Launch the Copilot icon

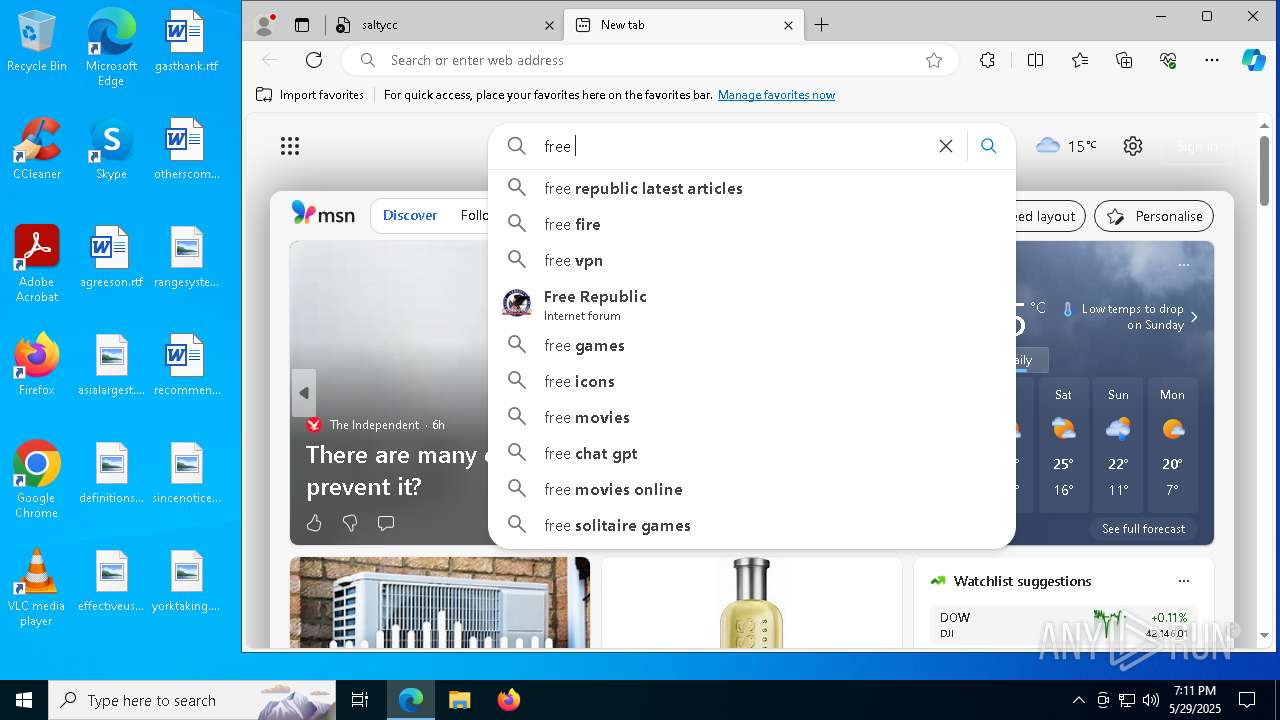(1253, 60)
